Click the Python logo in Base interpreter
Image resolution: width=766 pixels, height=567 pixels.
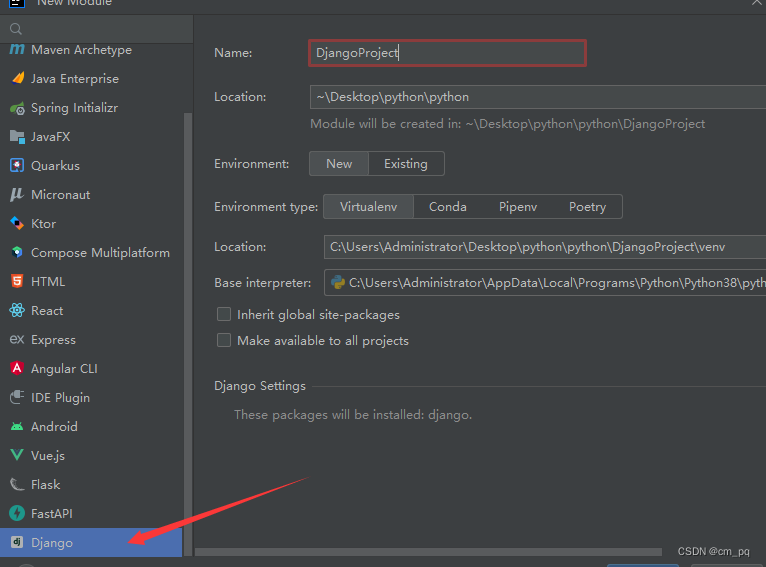(x=338, y=282)
